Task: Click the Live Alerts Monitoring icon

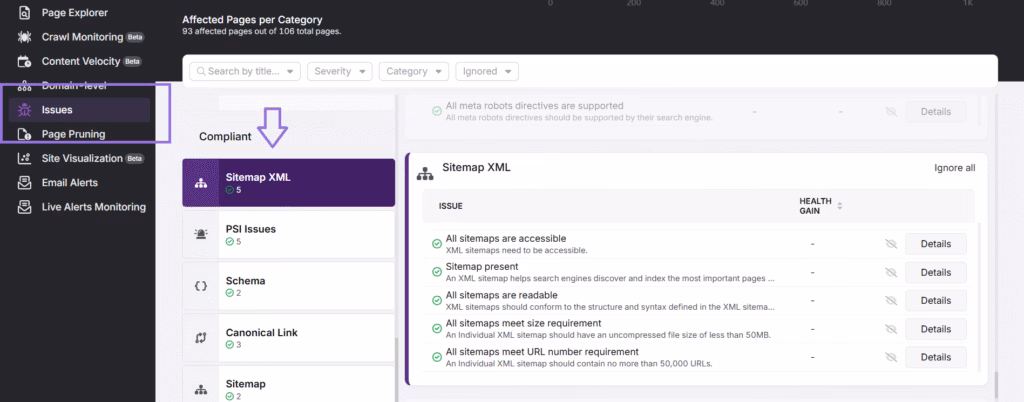Action: point(25,207)
